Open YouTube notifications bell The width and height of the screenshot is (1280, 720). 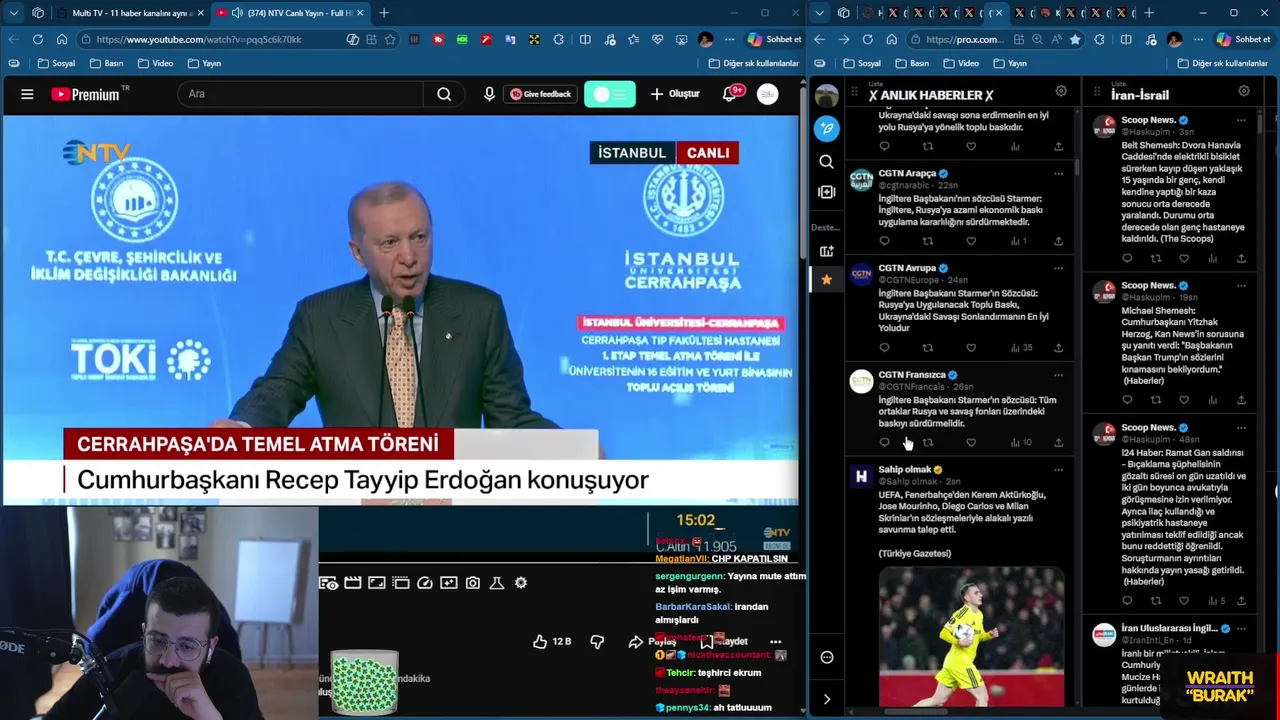click(730, 94)
